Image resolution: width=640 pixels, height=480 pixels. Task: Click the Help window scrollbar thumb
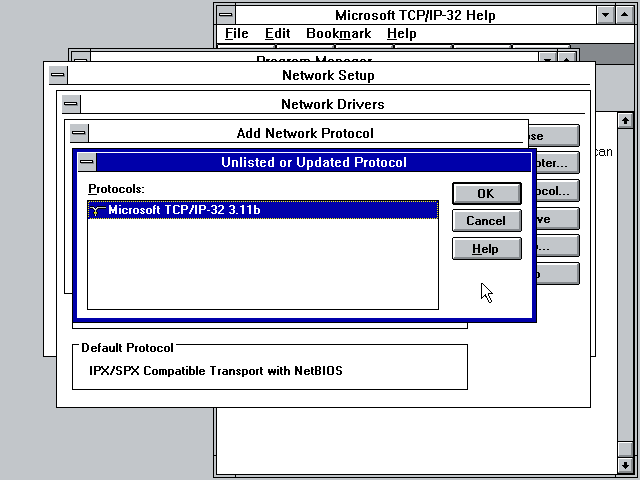[625, 449]
